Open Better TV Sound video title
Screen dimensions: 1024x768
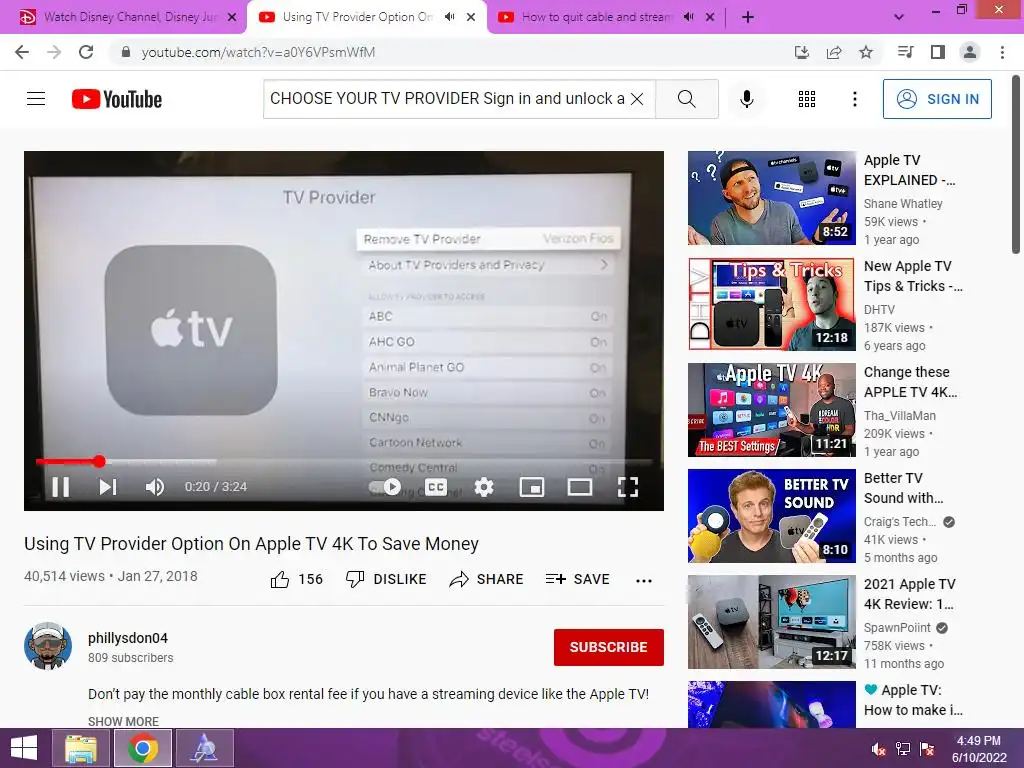[x=904, y=488]
